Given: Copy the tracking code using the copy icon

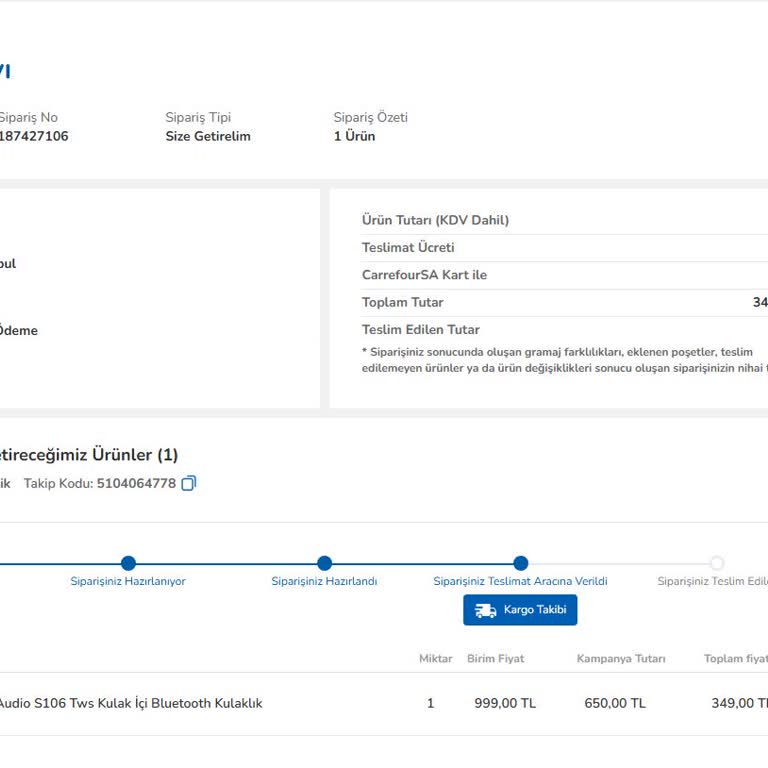Looking at the screenshot, I should 189,483.
